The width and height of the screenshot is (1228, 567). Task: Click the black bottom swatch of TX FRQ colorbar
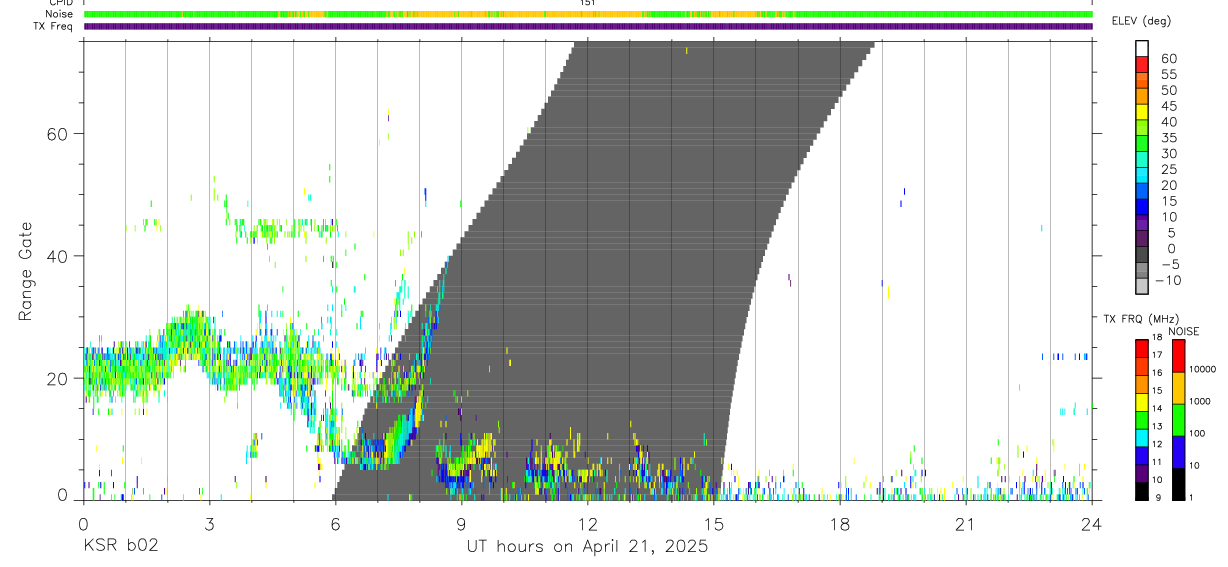(1142, 492)
